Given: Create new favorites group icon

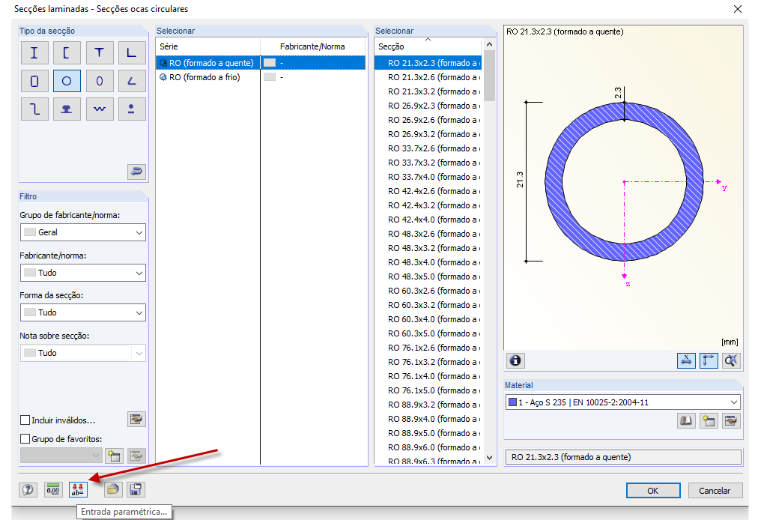Looking at the screenshot, I should [114, 456].
